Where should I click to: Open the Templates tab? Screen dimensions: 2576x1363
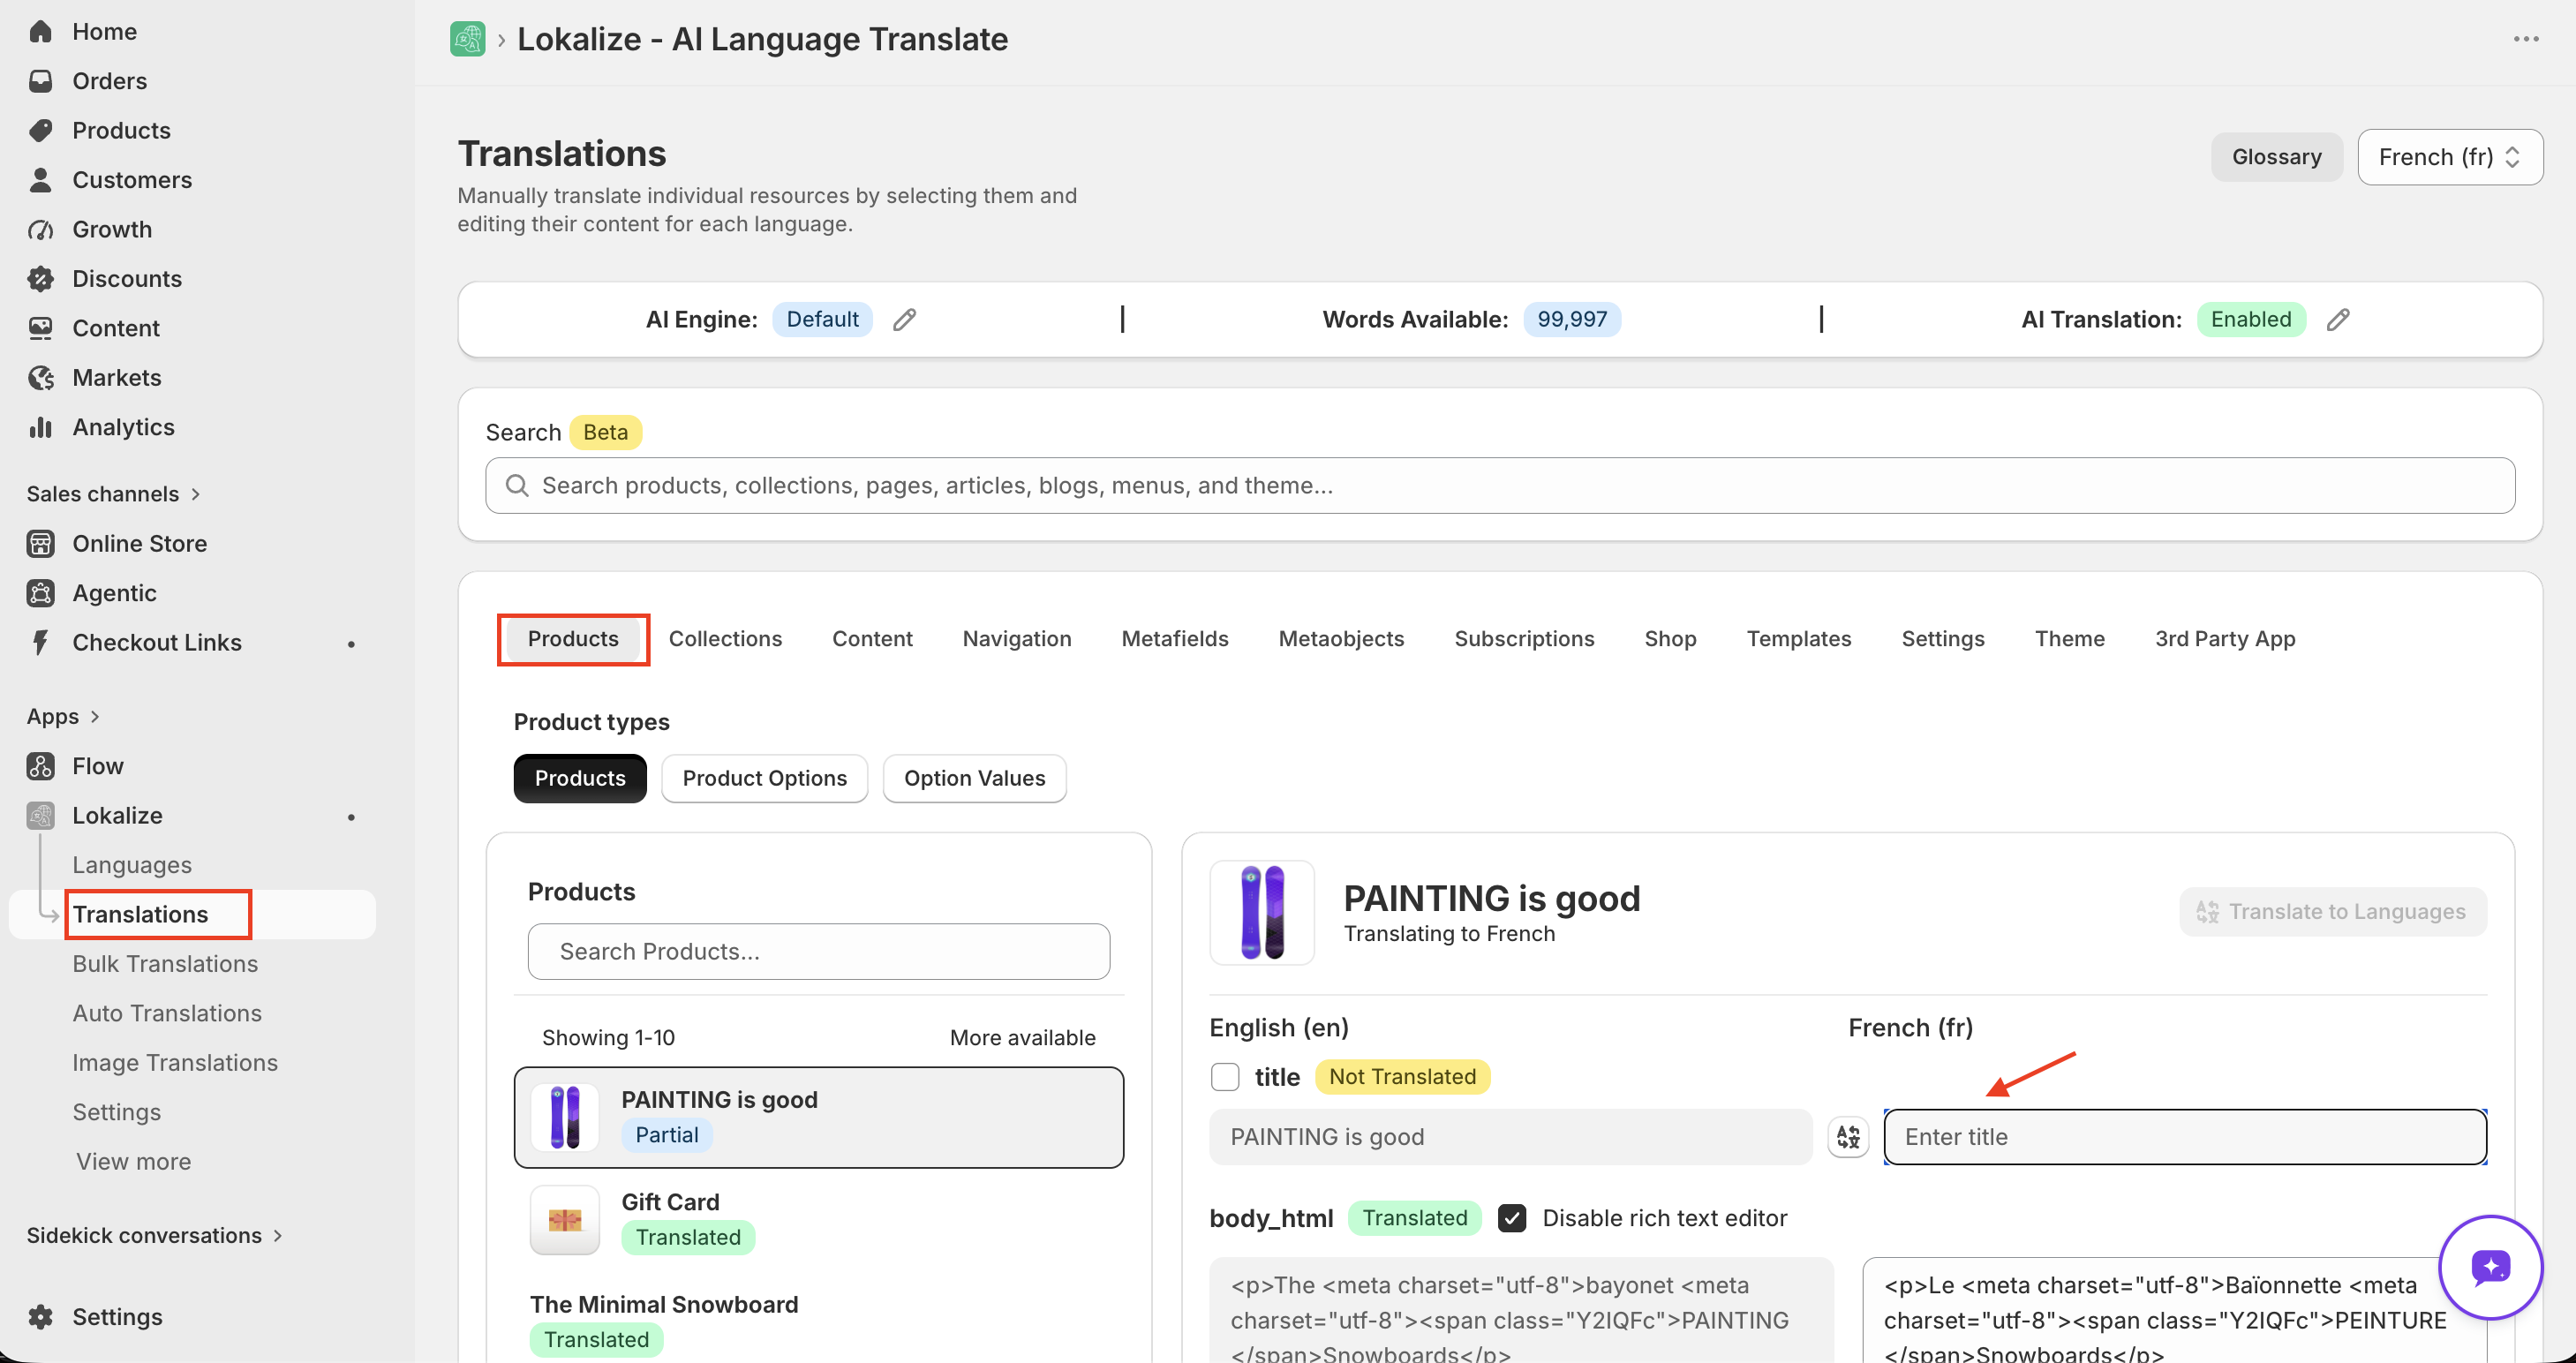[x=1799, y=639]
